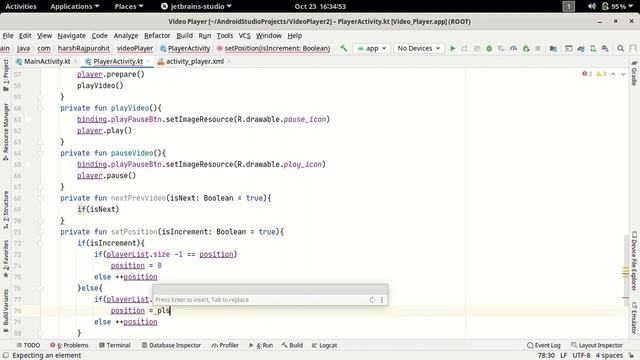640x360 pixels.
Task: Click the Stop run square icon
Action: [538, 48]
